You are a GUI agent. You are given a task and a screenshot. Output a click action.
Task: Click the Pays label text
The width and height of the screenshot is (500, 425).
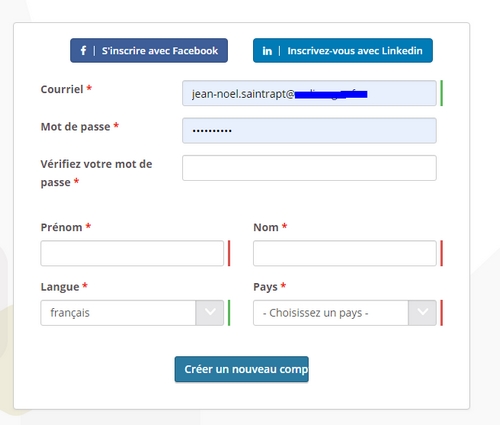pos(265,287)
